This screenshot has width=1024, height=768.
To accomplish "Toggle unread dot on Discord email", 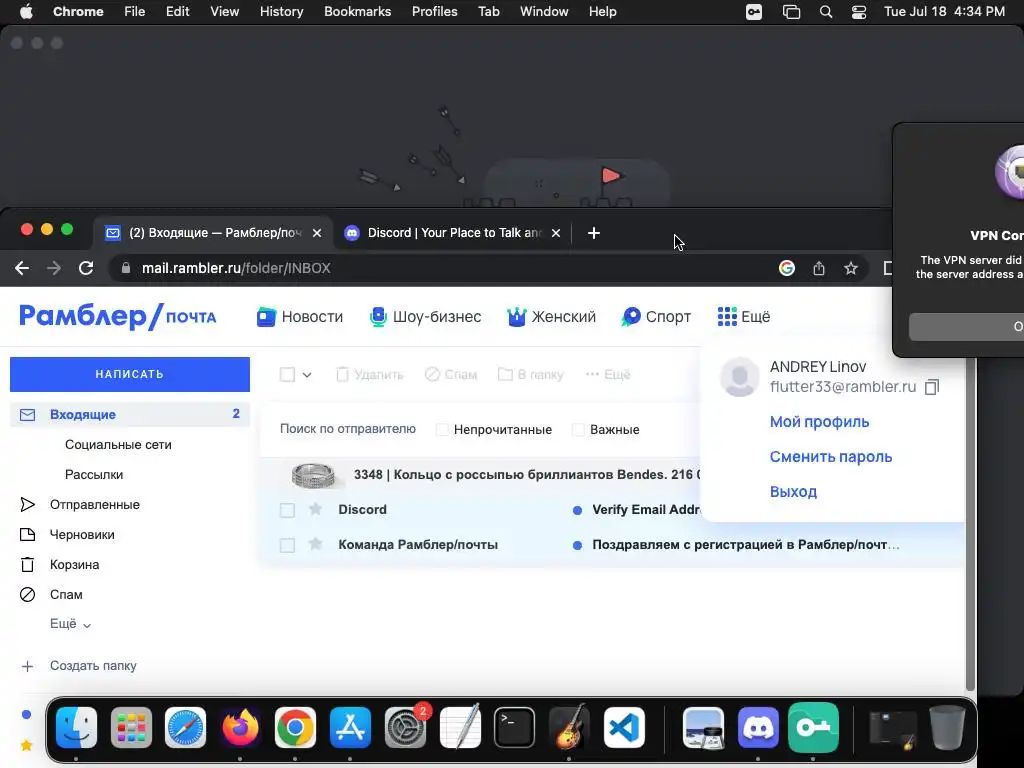I will point(577,510).
